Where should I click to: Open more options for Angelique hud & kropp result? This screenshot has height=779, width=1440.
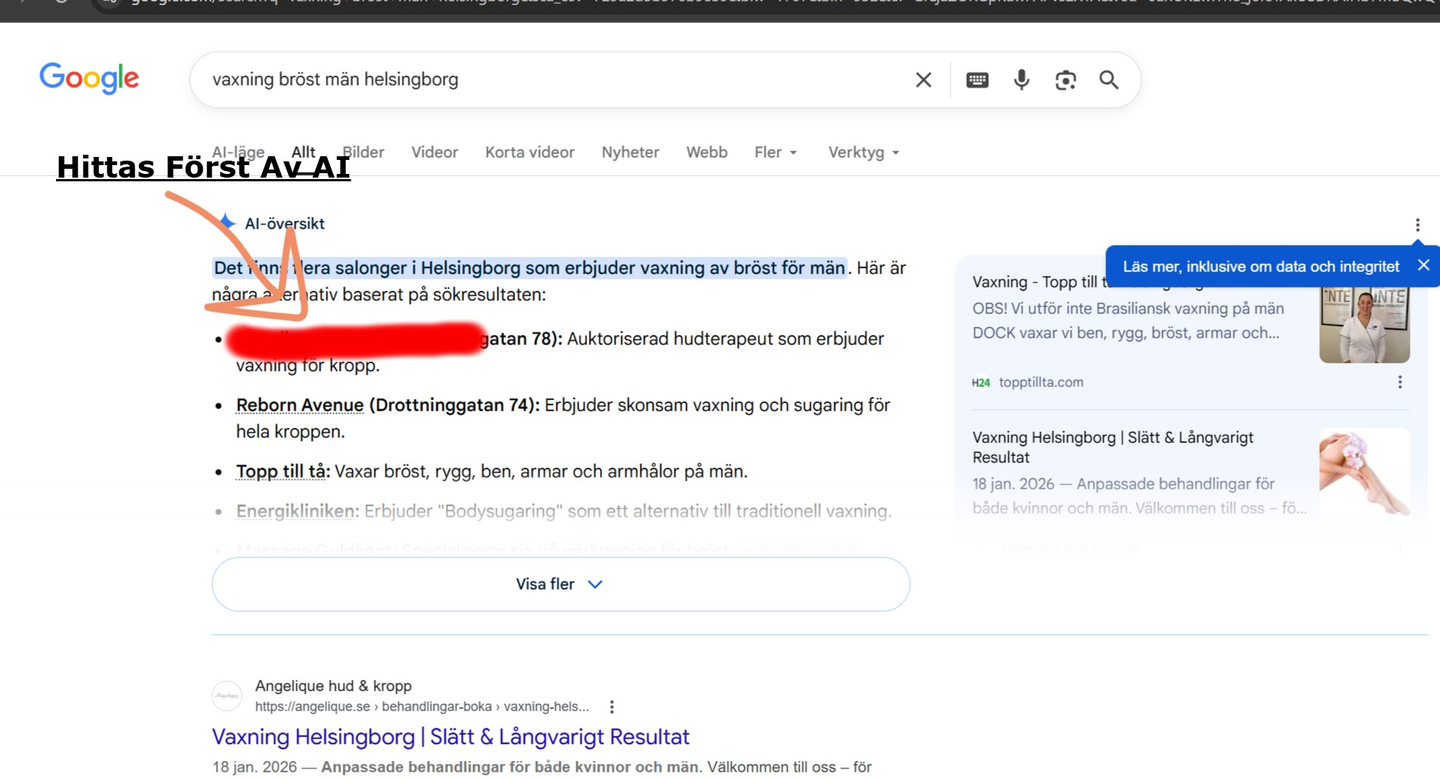tap(612, 706)
